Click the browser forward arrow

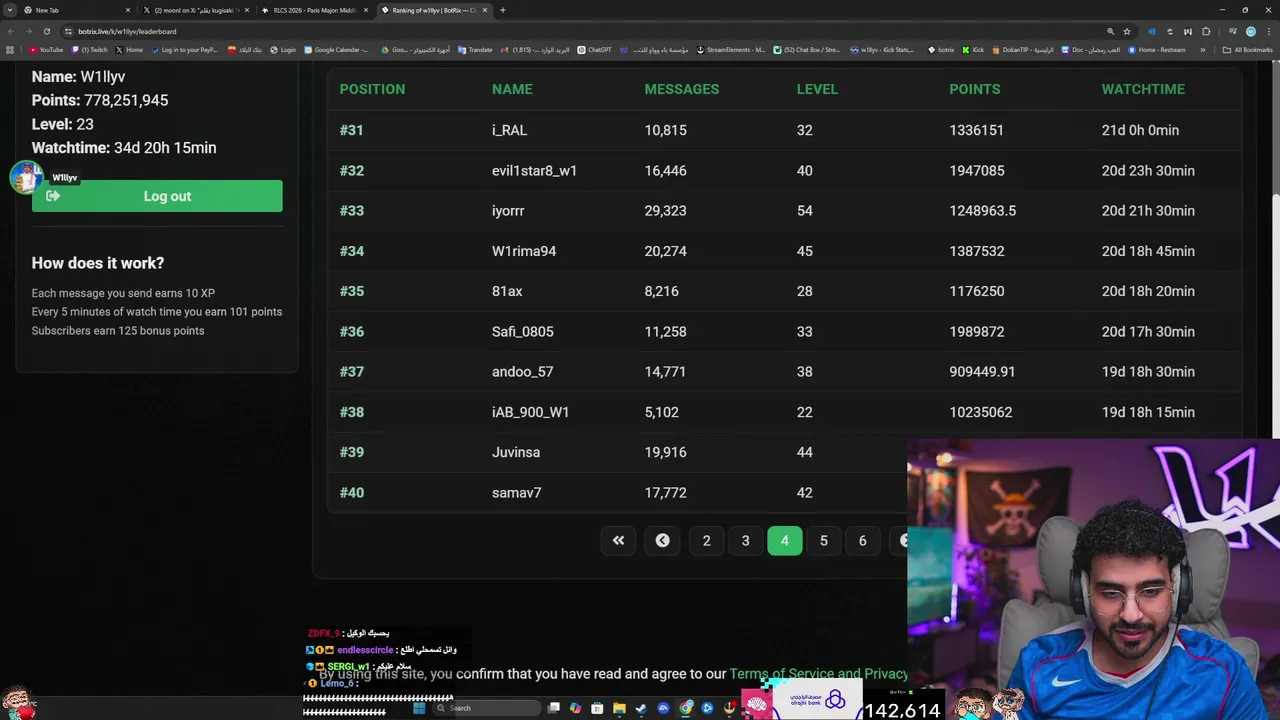[x=28, y=31]
